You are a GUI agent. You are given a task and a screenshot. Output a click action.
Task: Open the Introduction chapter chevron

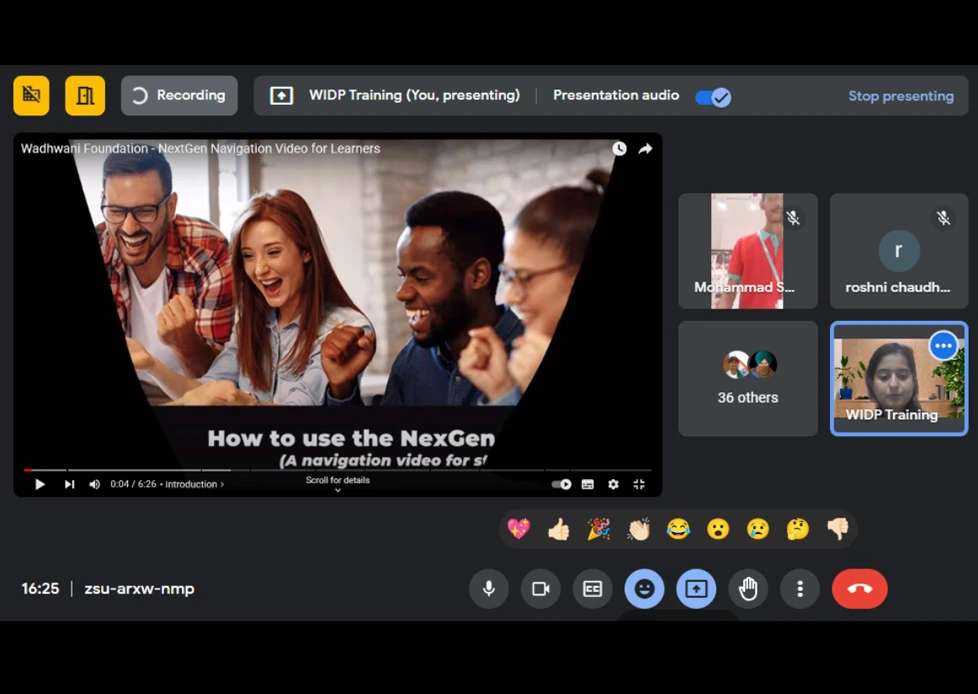pyautogui.click(x=222, y=484)
